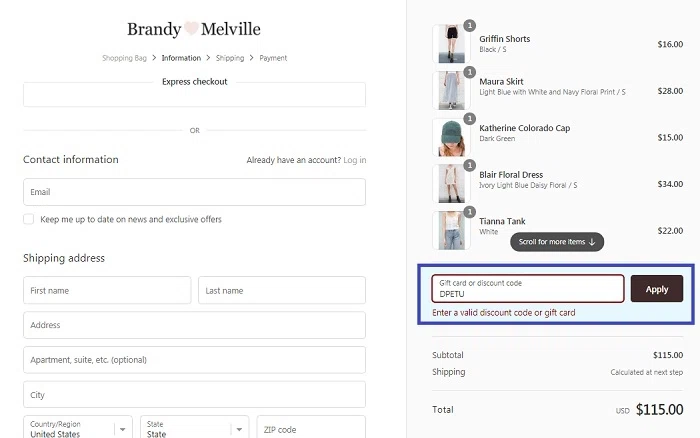Screen dimensions: 700x438
Task: Select the Payment breadcrumb step
Action: point(273,58)
